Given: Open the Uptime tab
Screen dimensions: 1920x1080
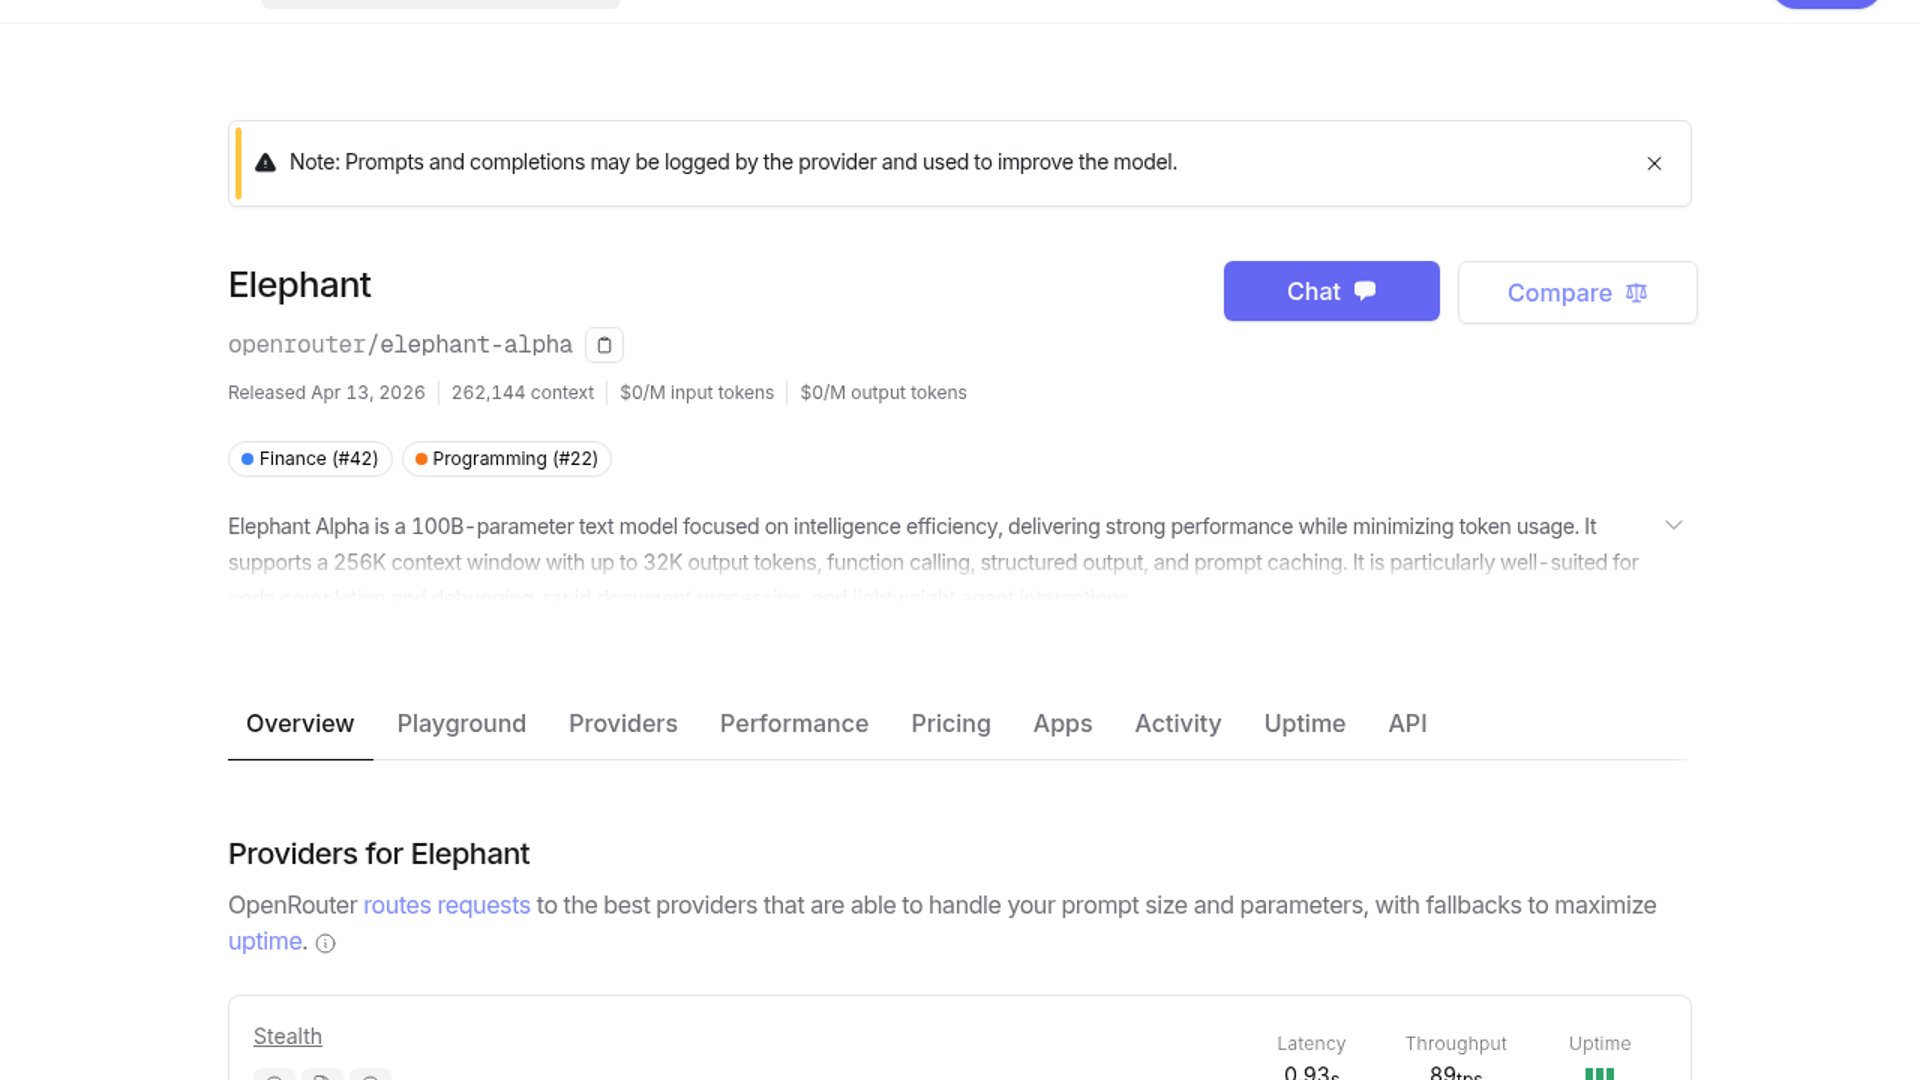Looking at the screenshot, I should [1304, 723].
